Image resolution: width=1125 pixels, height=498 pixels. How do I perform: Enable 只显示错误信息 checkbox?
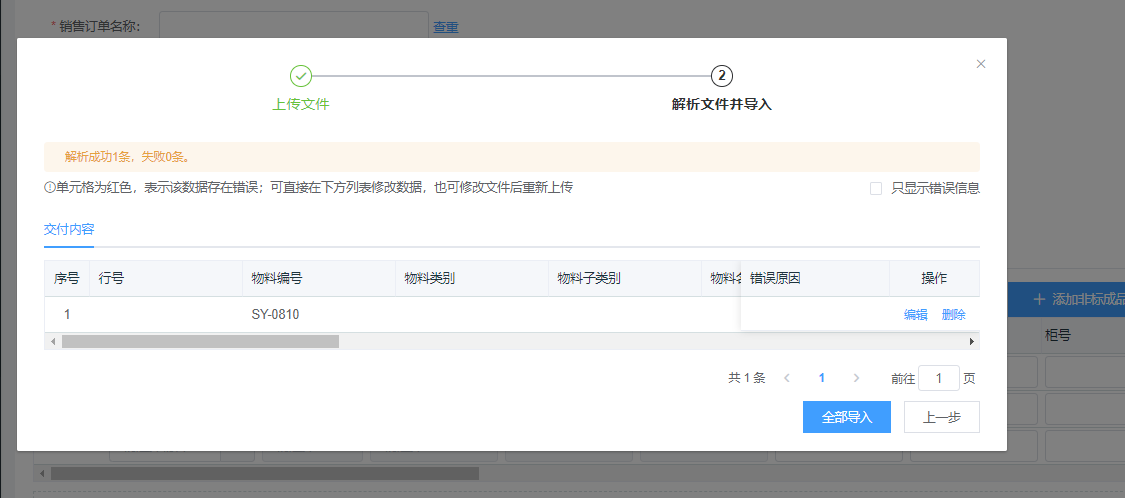(x=876, y=188)
